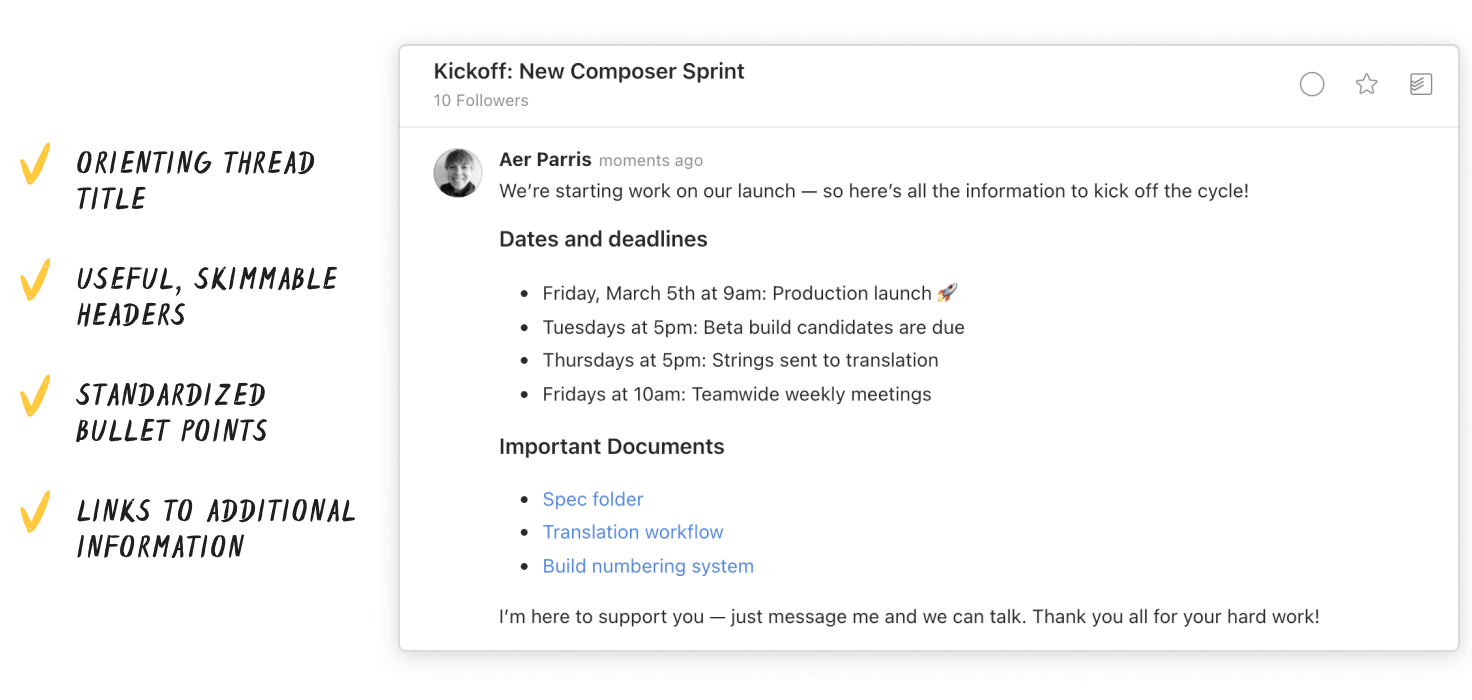Image resolution: width=1472 pixels, height=700 pixels.
Task: Click the moments ago timestamp
Action: pyautogui.click(x=650, y=160)
